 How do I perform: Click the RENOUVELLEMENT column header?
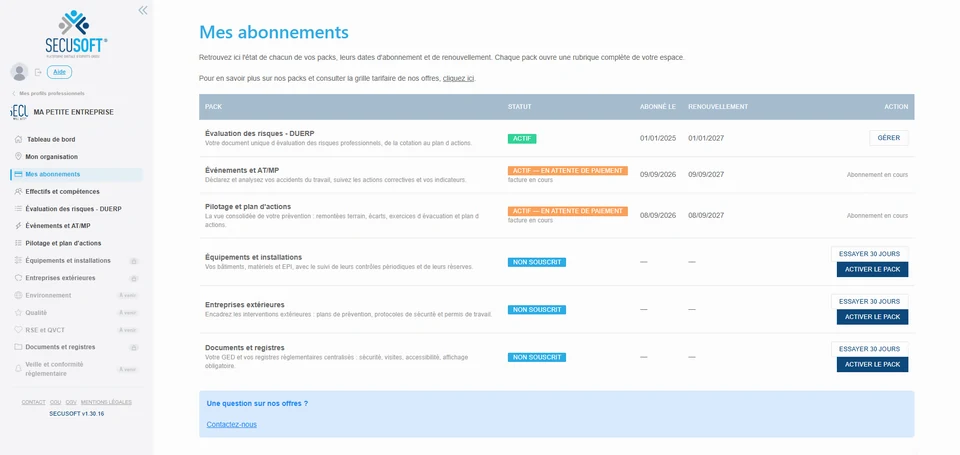pyautogui.click(x=718, y=107)
